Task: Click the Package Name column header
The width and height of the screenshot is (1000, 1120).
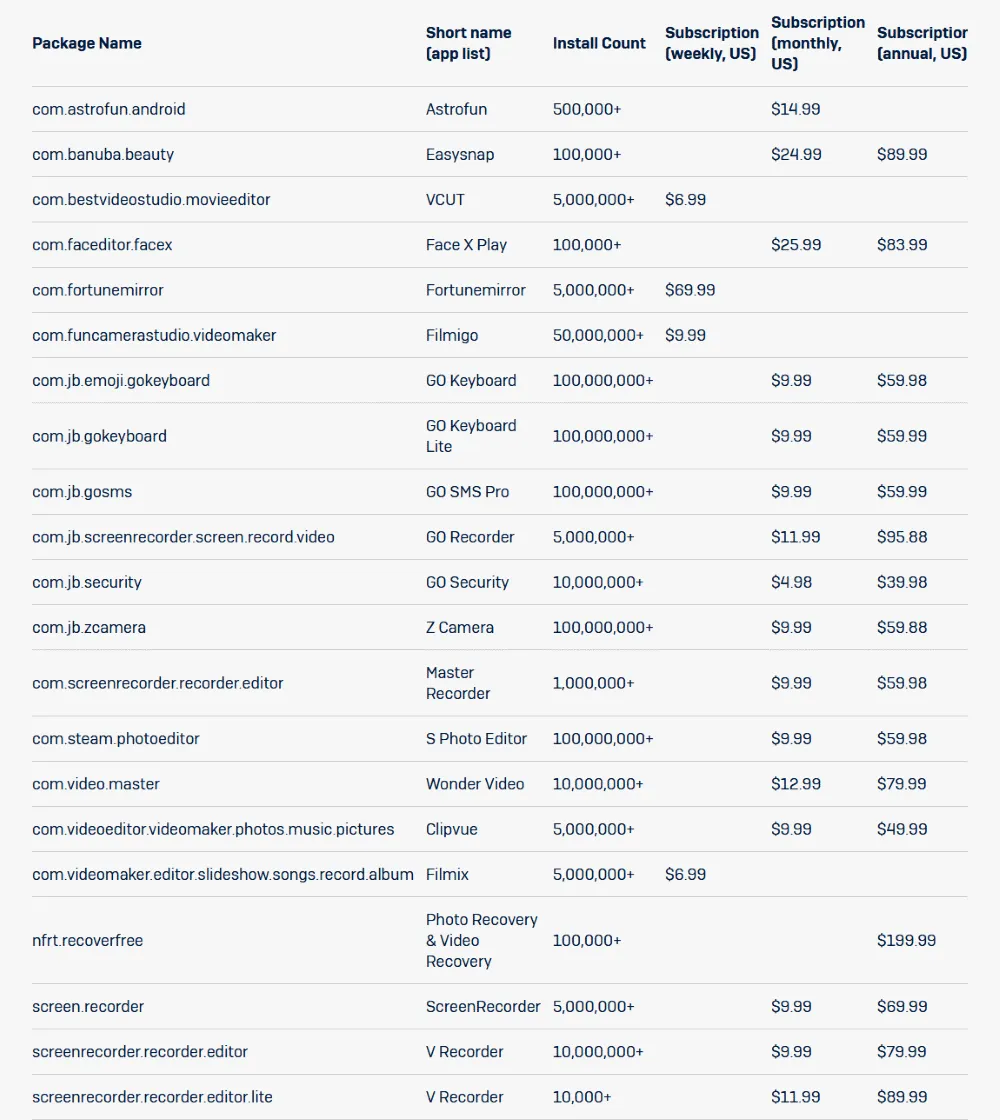Action: (x=87, y=43)
